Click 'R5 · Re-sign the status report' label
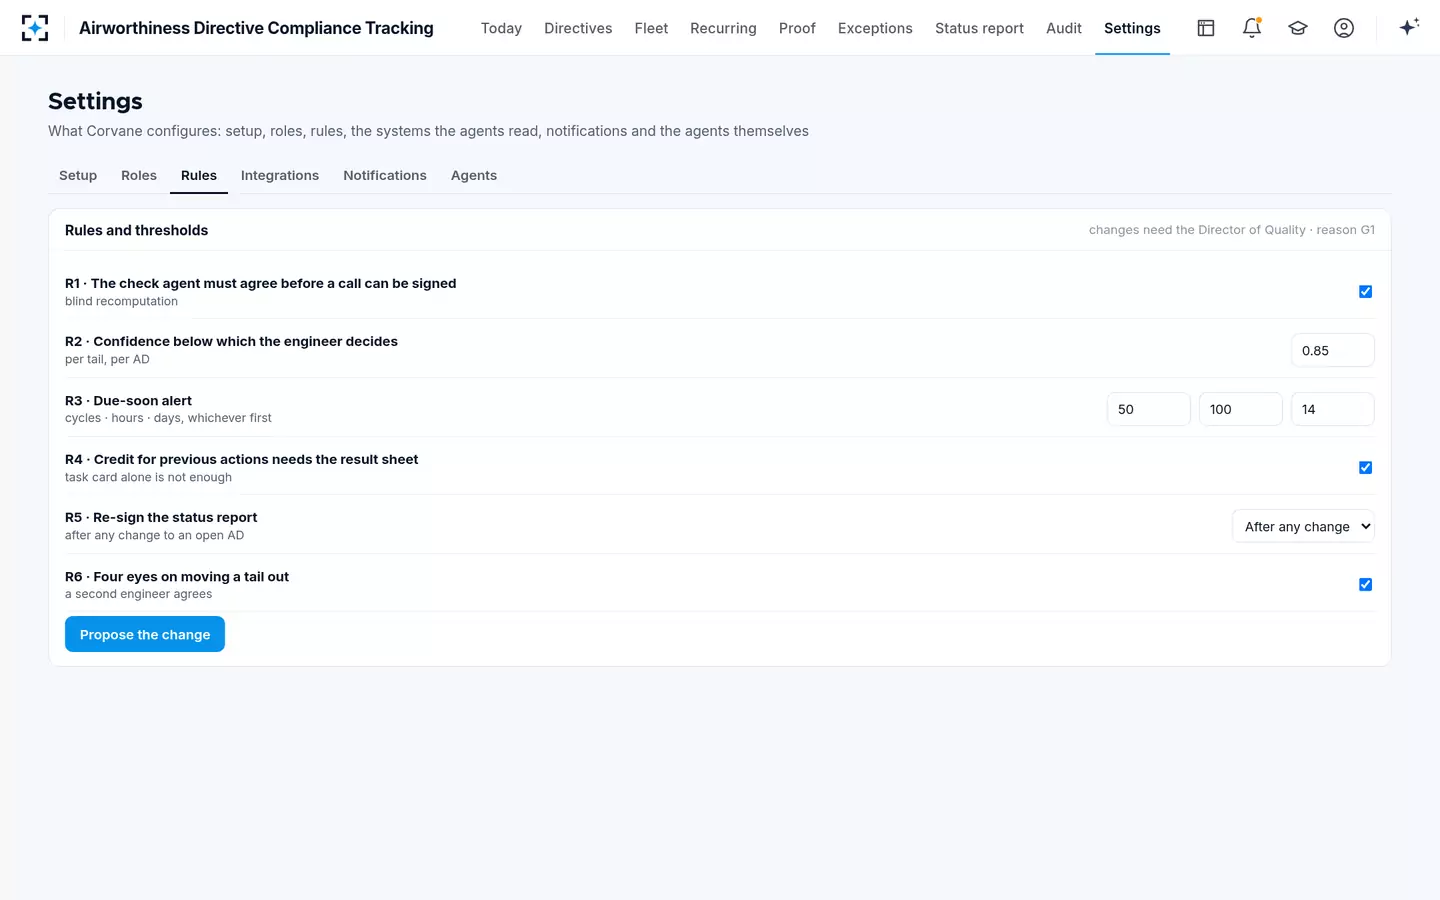Image resolution: width=1440 pixels, height=900 pixels. 161,518
